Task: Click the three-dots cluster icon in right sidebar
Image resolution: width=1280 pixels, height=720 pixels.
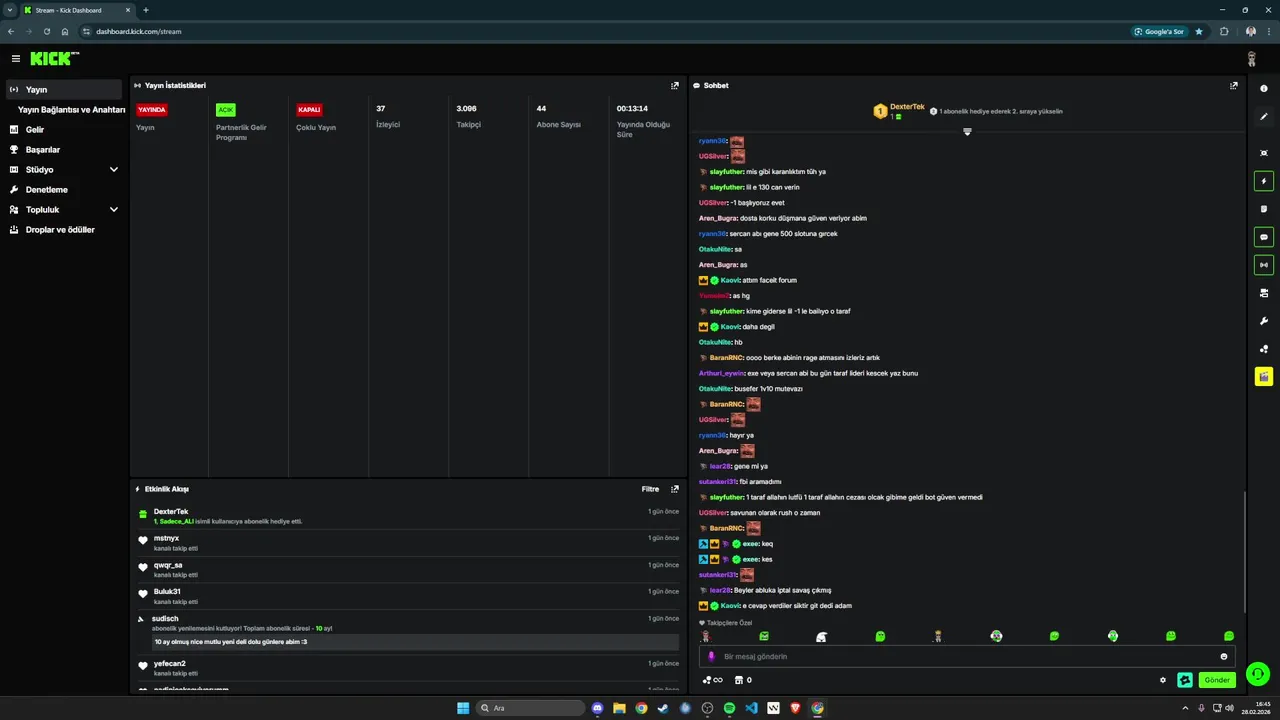Action: 1264,349
